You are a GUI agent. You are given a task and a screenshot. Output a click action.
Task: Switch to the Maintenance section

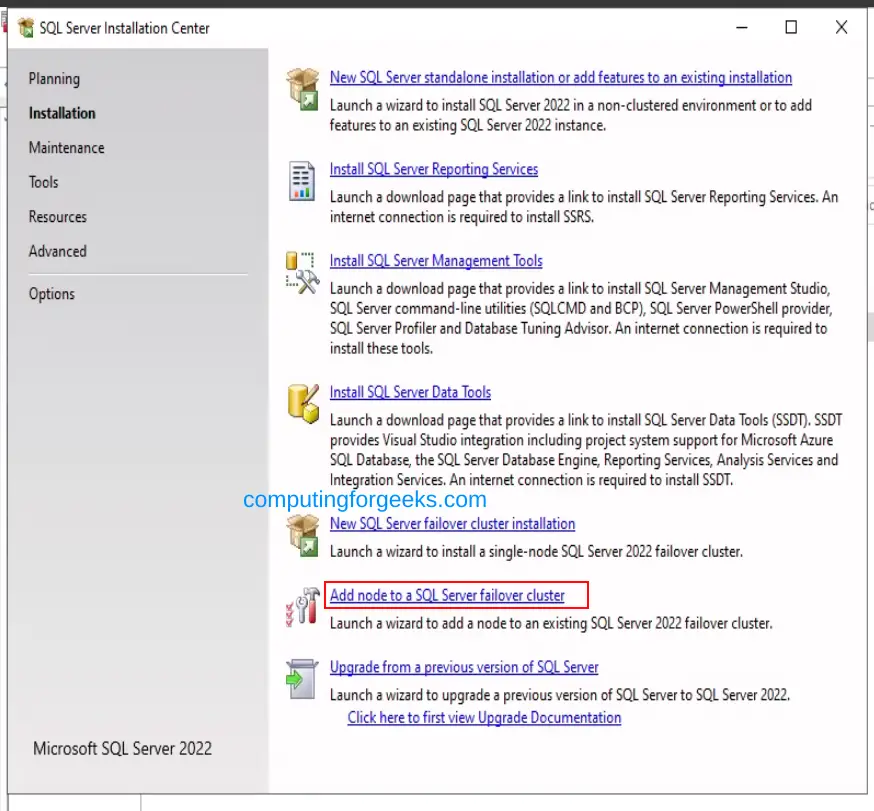(x=66, y=148)
